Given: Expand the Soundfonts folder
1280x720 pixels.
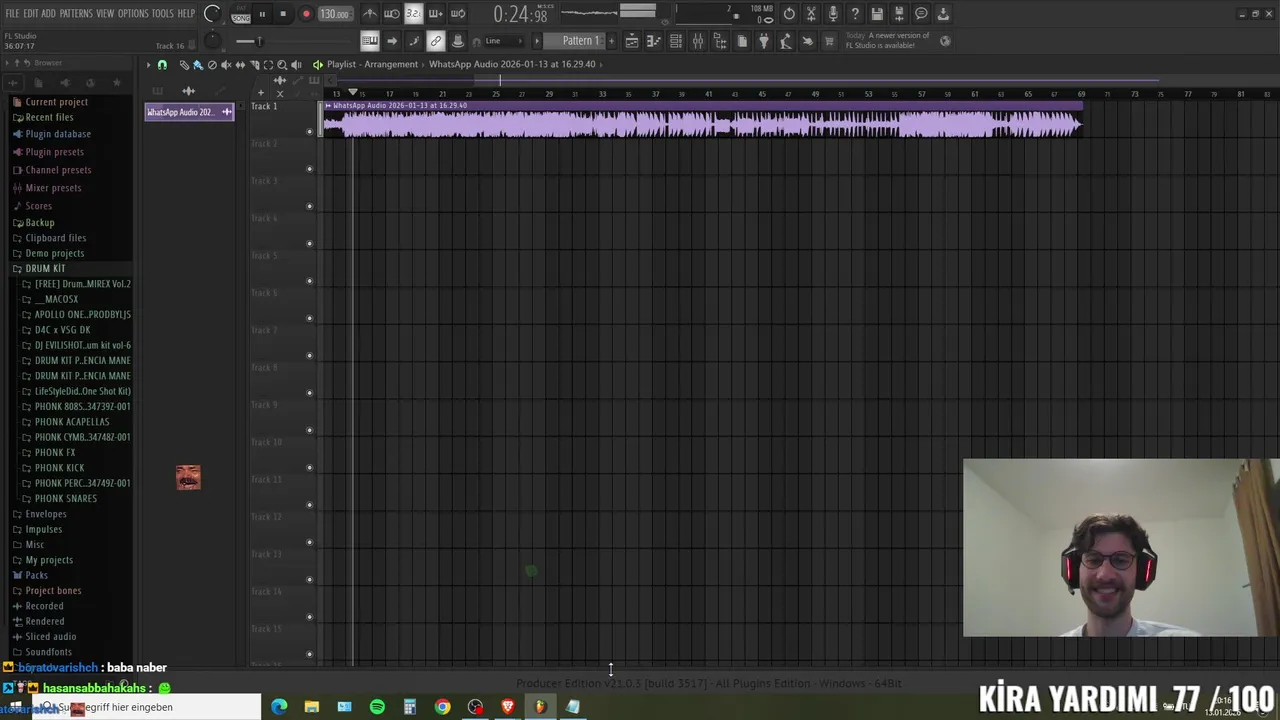Looking at the screenshot, I should [x=48, y=652].
